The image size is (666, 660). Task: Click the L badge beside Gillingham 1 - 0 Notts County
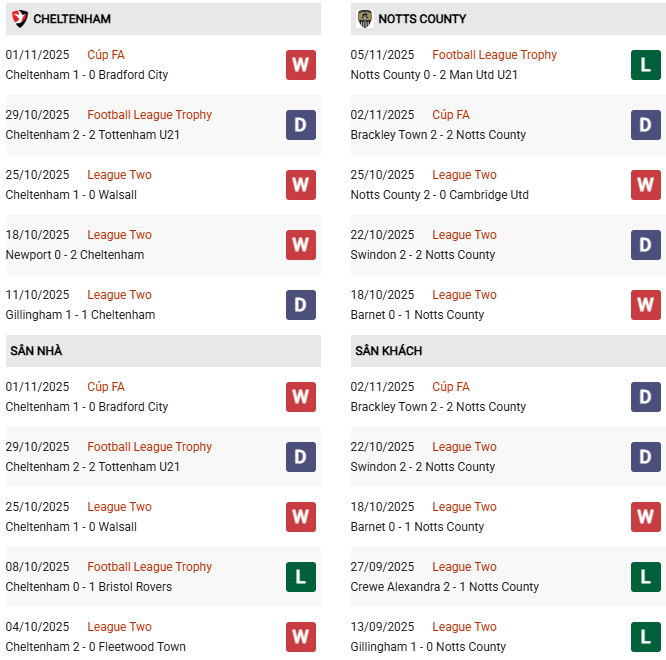[x=646, y=637]
